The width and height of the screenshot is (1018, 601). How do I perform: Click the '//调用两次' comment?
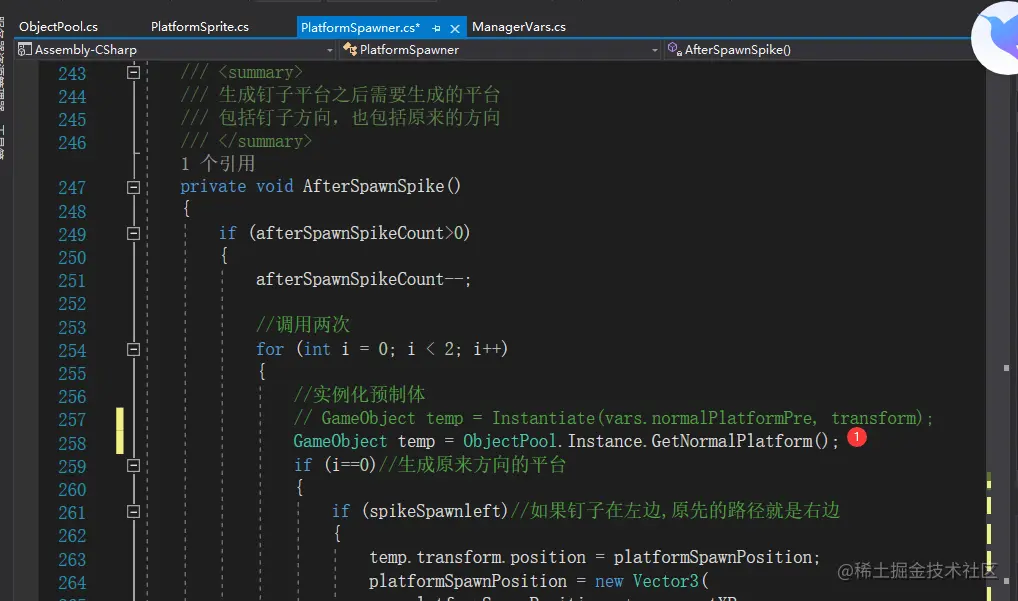(x=303, y=325)
